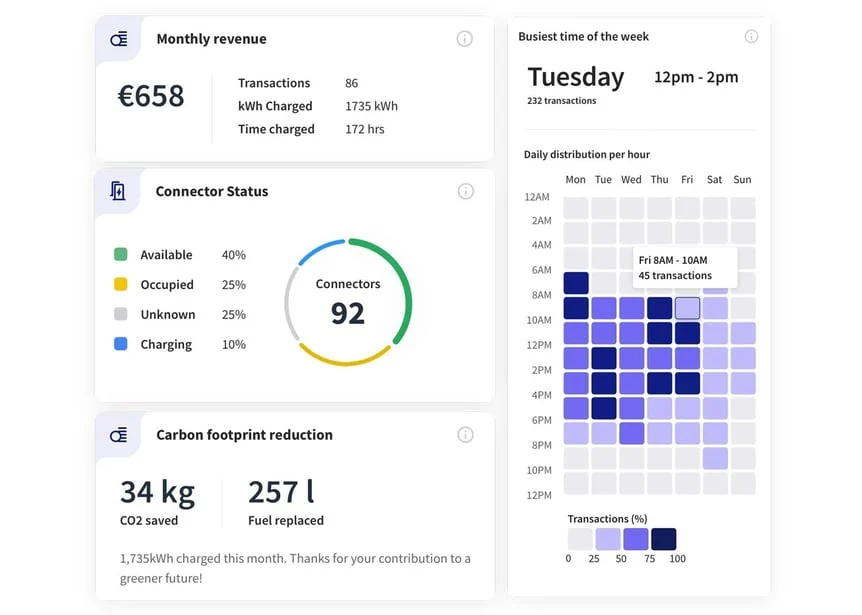This screenshot has height=615, width=862.
Task: Open the Carbon footprint reduction info icon
Action: [465, 435]
